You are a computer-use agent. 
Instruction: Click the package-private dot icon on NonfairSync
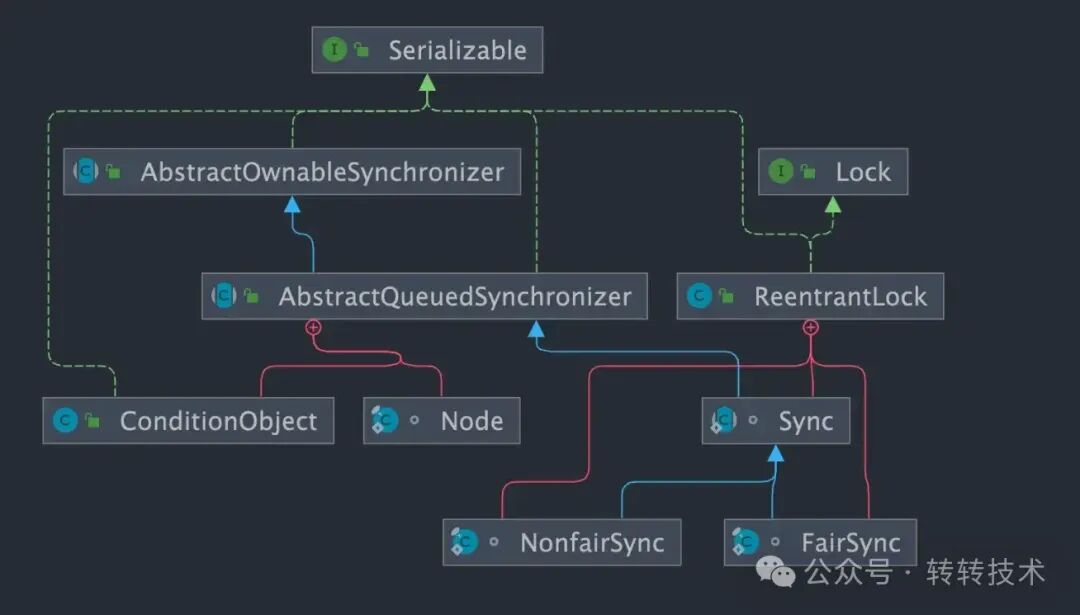click(x=494, y=542)
